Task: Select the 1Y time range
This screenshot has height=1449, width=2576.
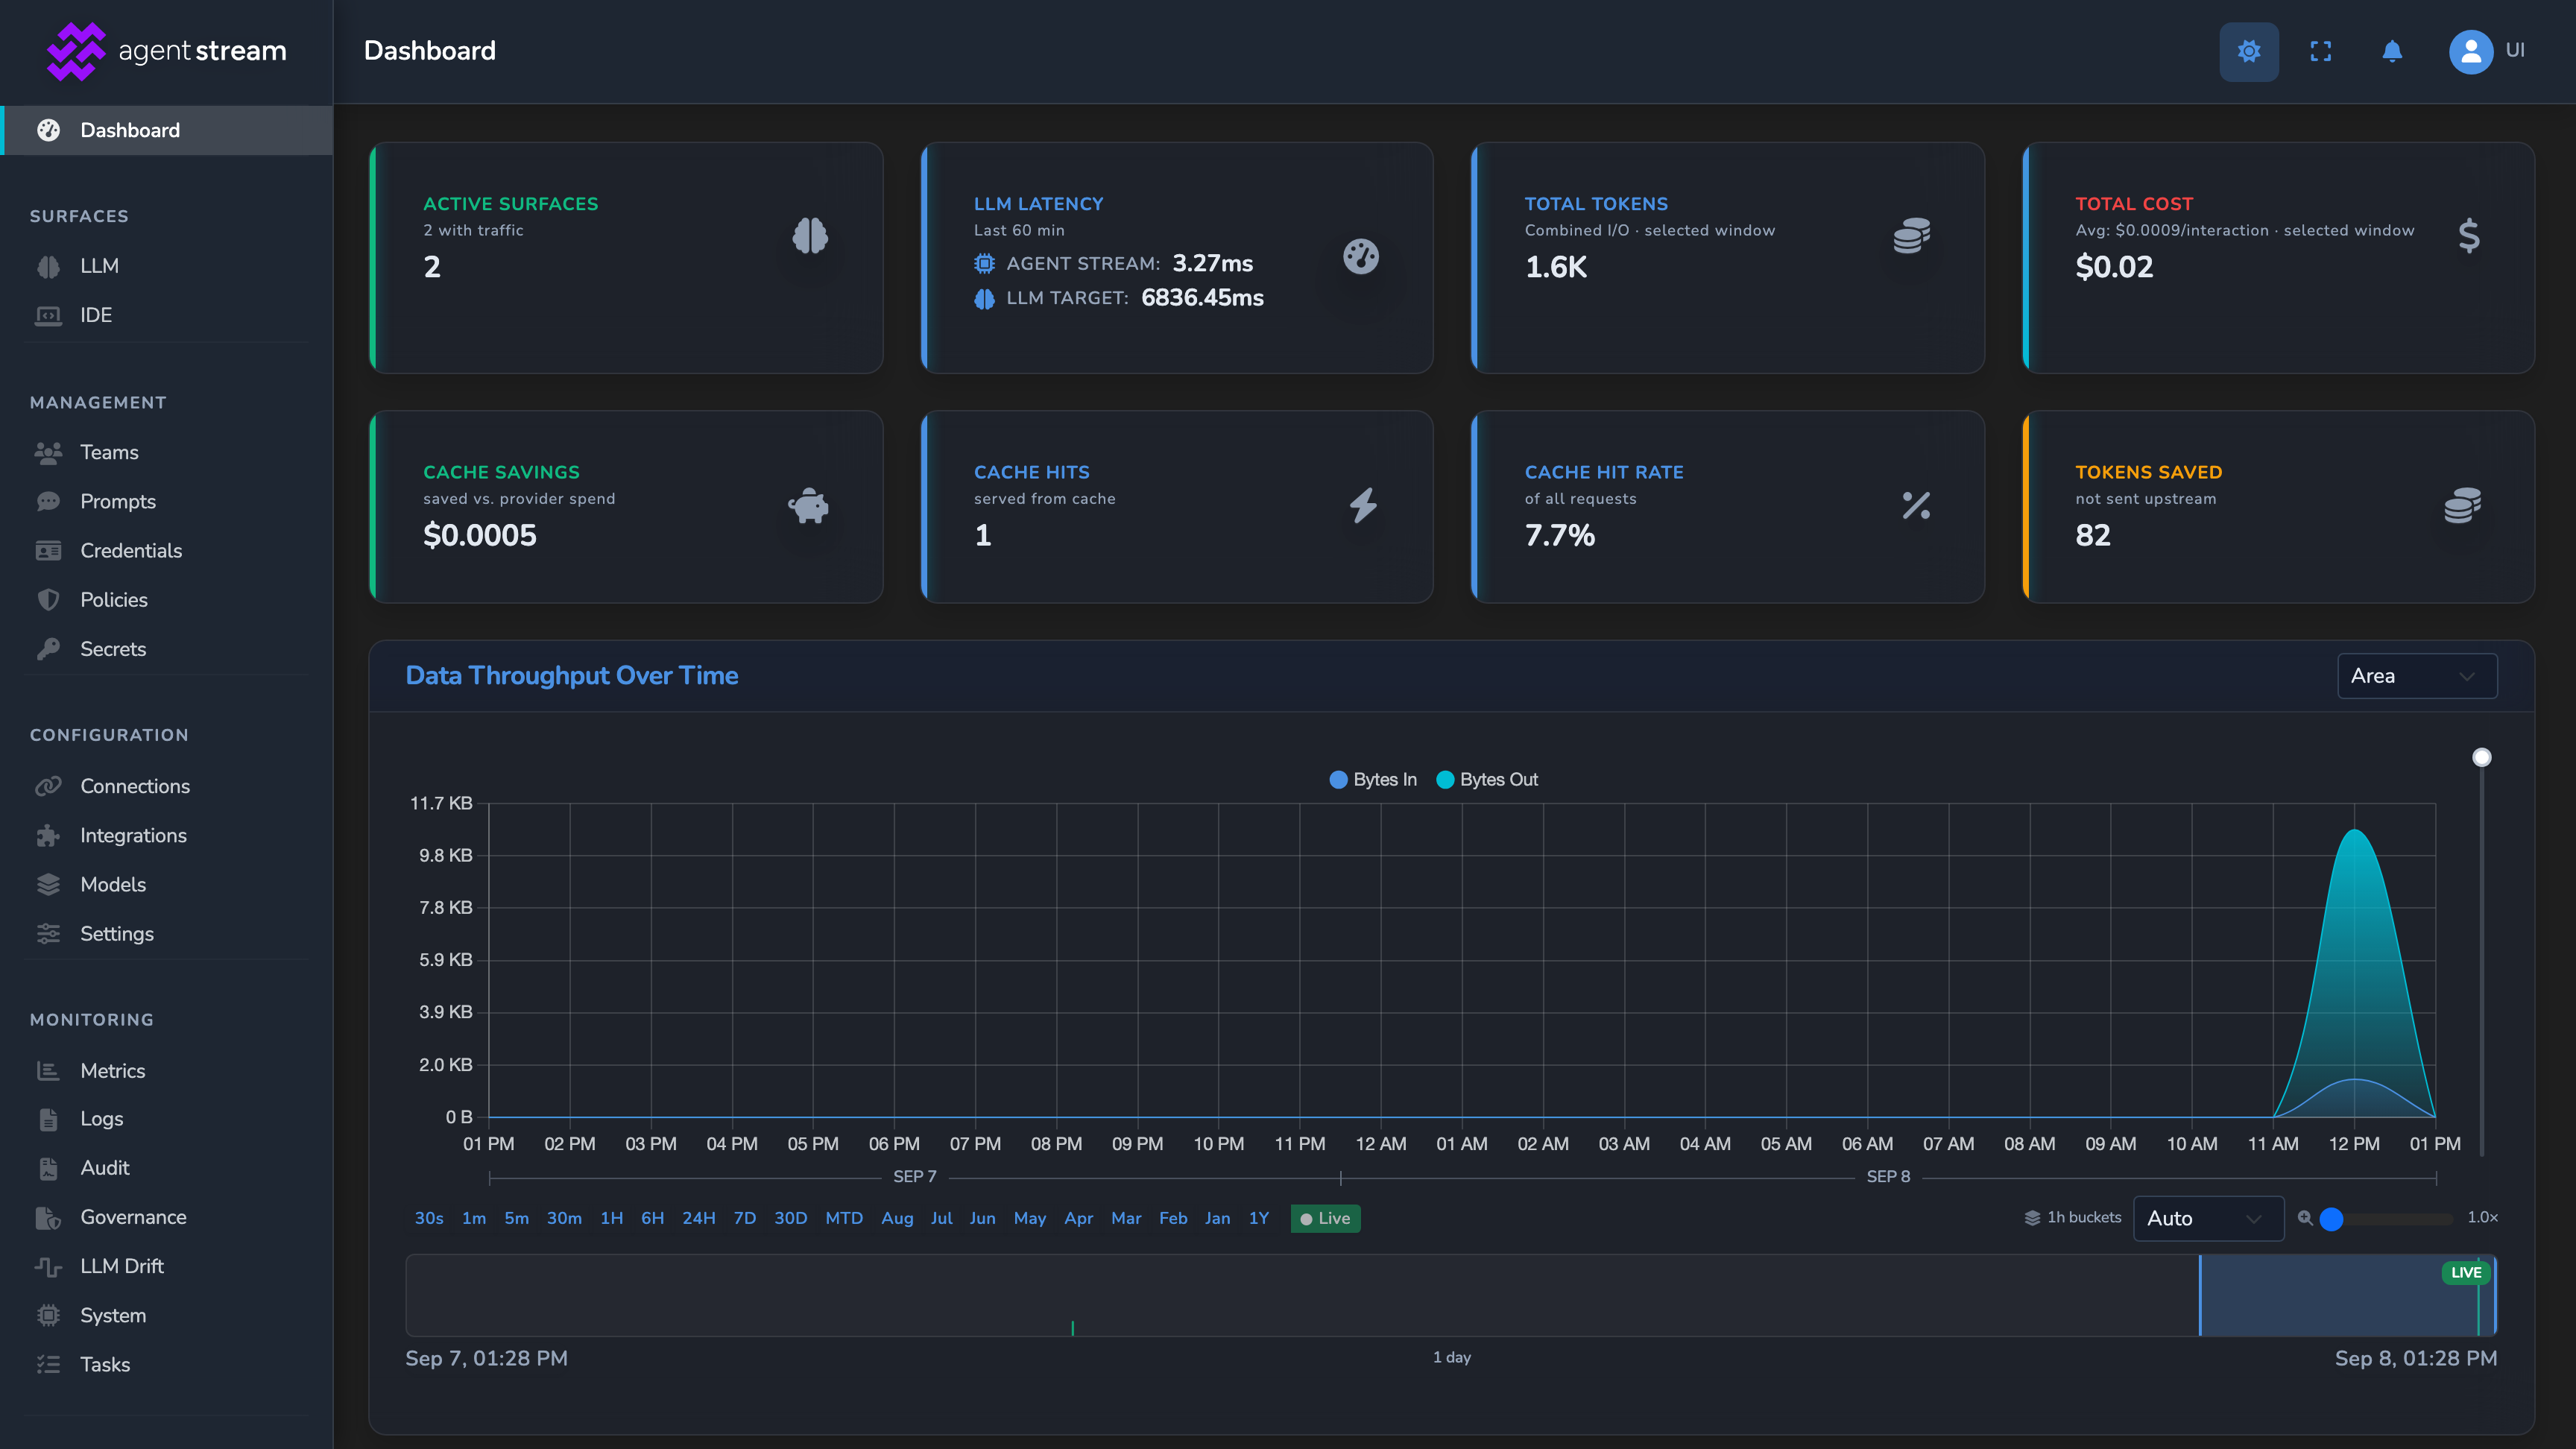Action: click(1258, 1218)
